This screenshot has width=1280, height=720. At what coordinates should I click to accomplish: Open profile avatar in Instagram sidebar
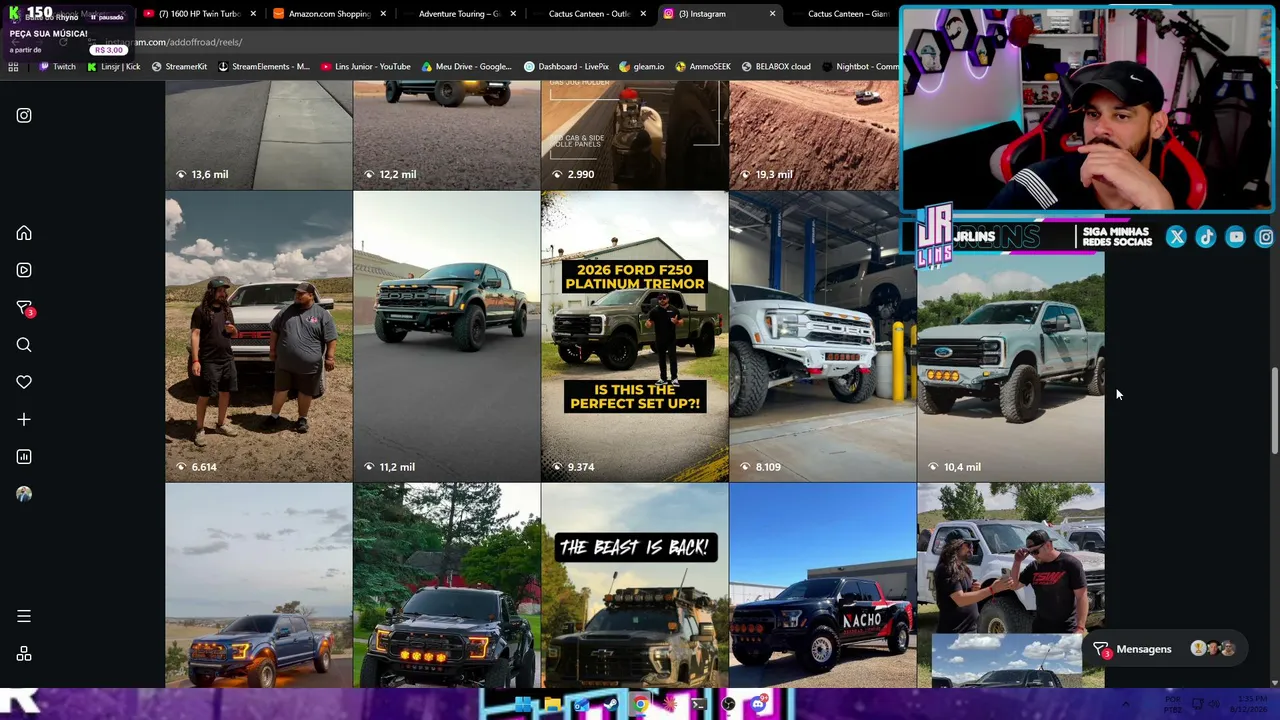point(24,494)
